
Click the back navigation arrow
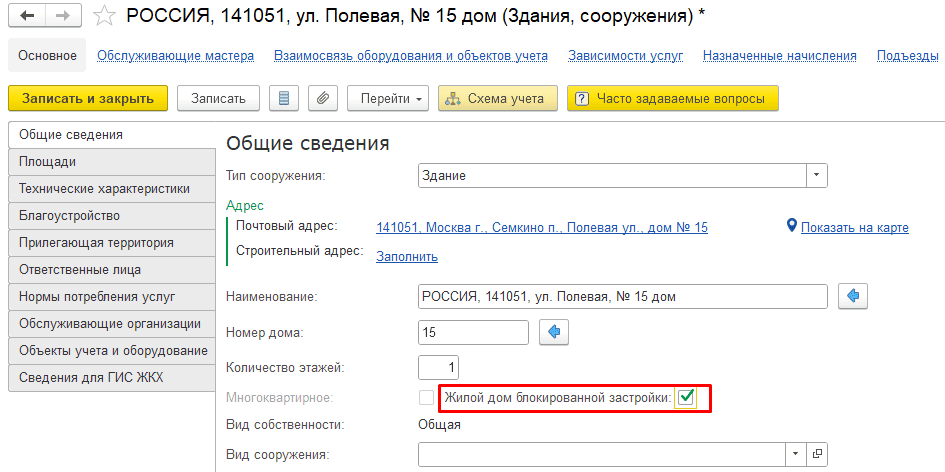pos(27,15)
